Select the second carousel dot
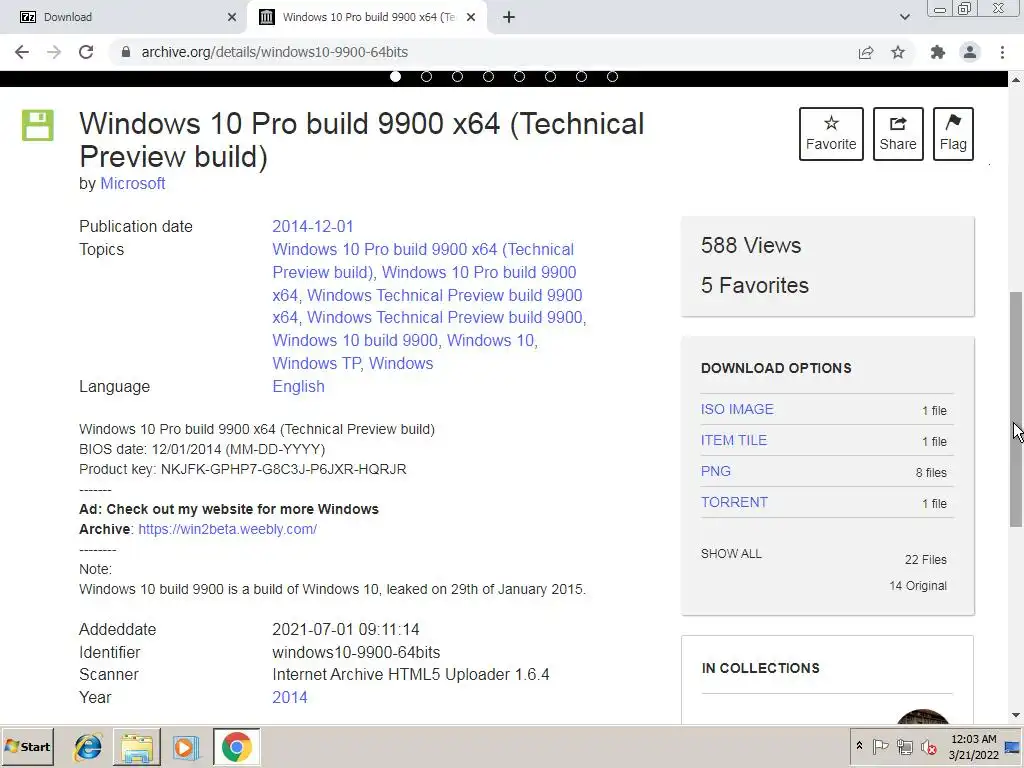The image size is (1024, 768). pos(426,76)
